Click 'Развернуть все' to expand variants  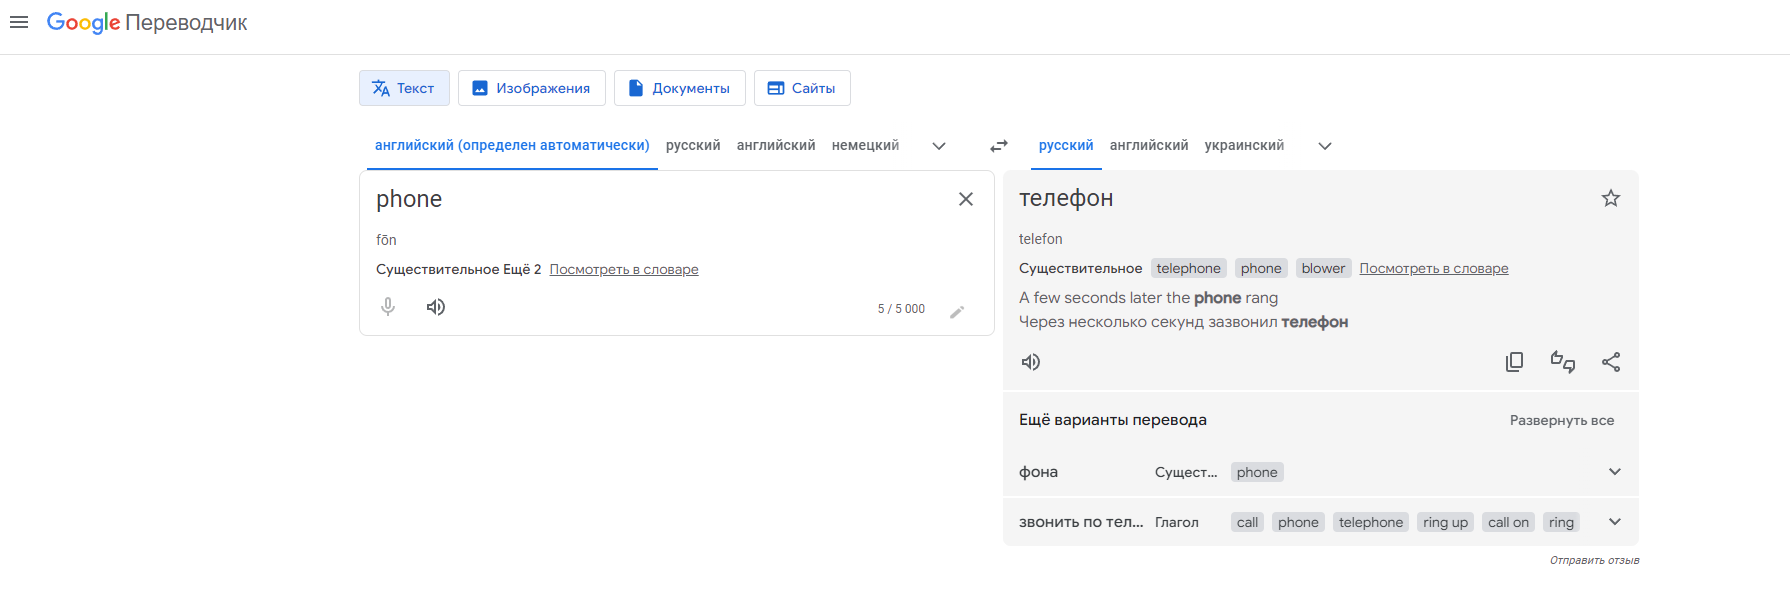tap(1562, 420)
